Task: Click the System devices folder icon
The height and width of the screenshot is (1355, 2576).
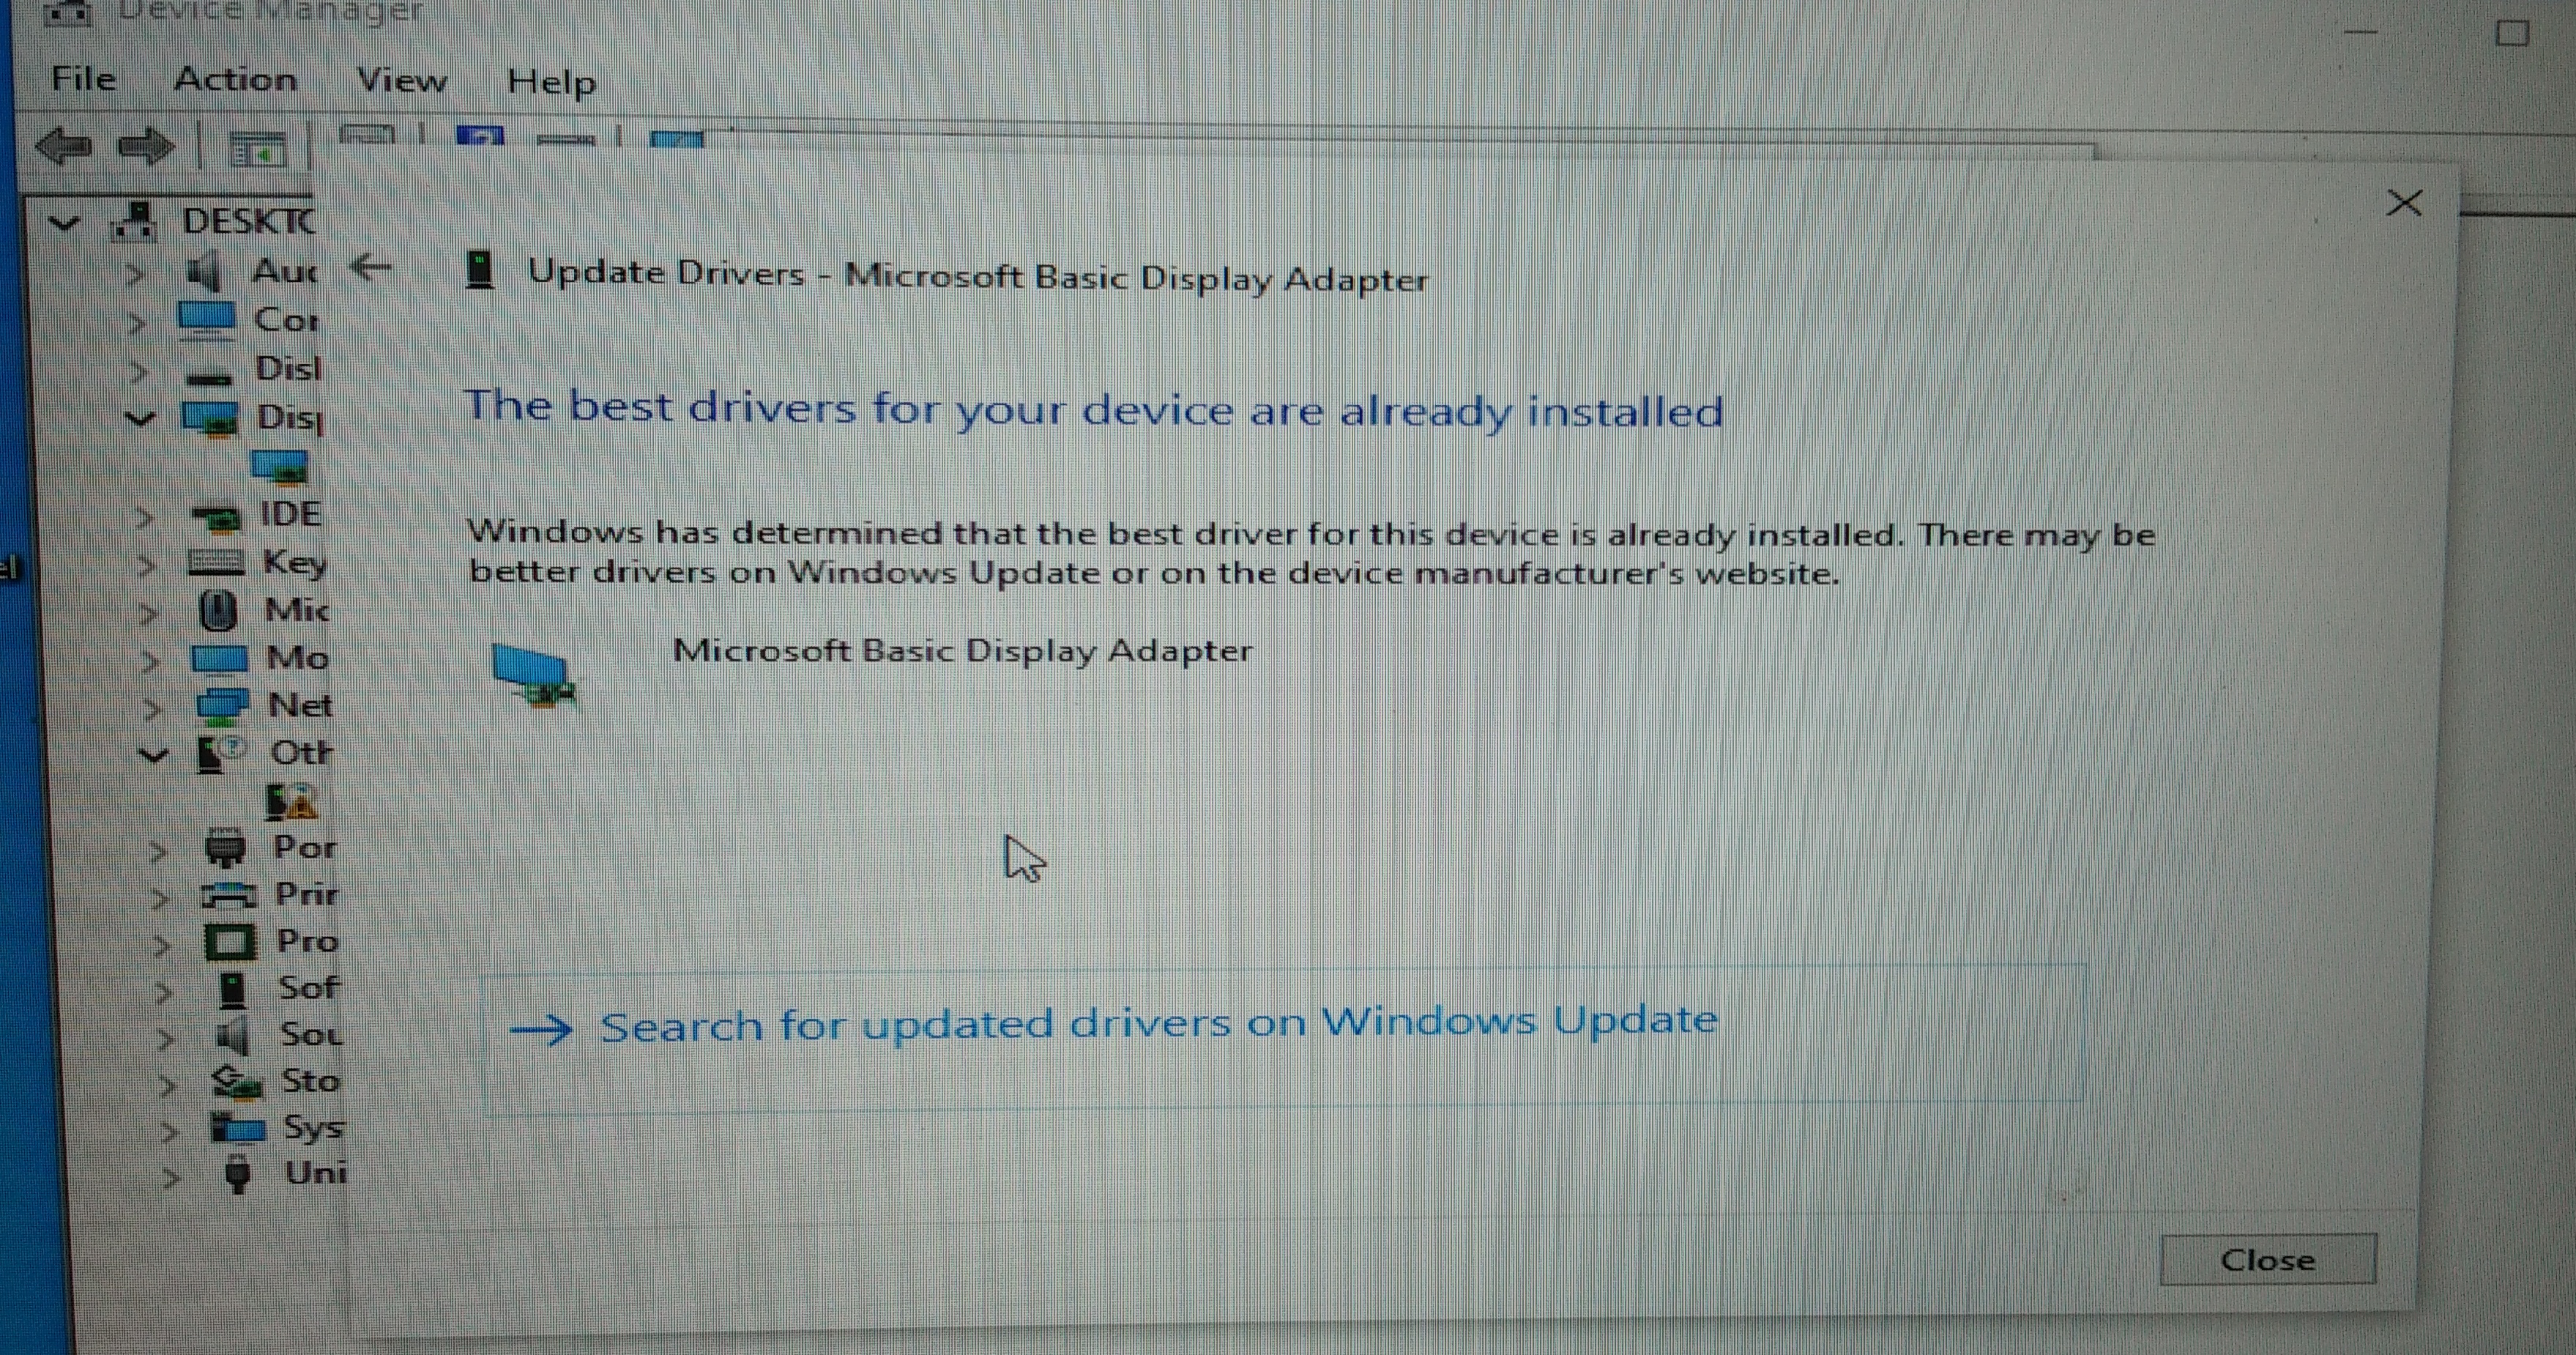Action: (x=238, y=1128)
